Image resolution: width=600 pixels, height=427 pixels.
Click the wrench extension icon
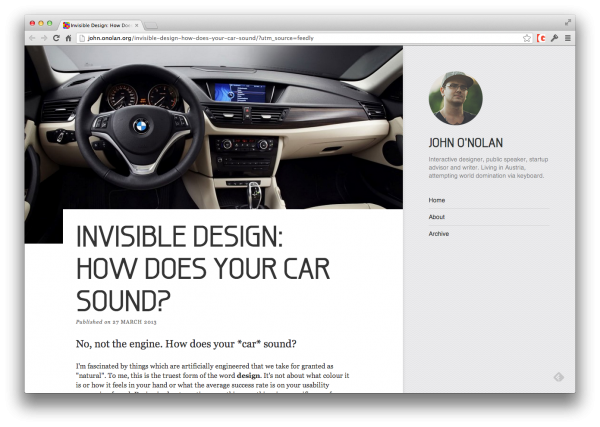[x=554, y=38]
